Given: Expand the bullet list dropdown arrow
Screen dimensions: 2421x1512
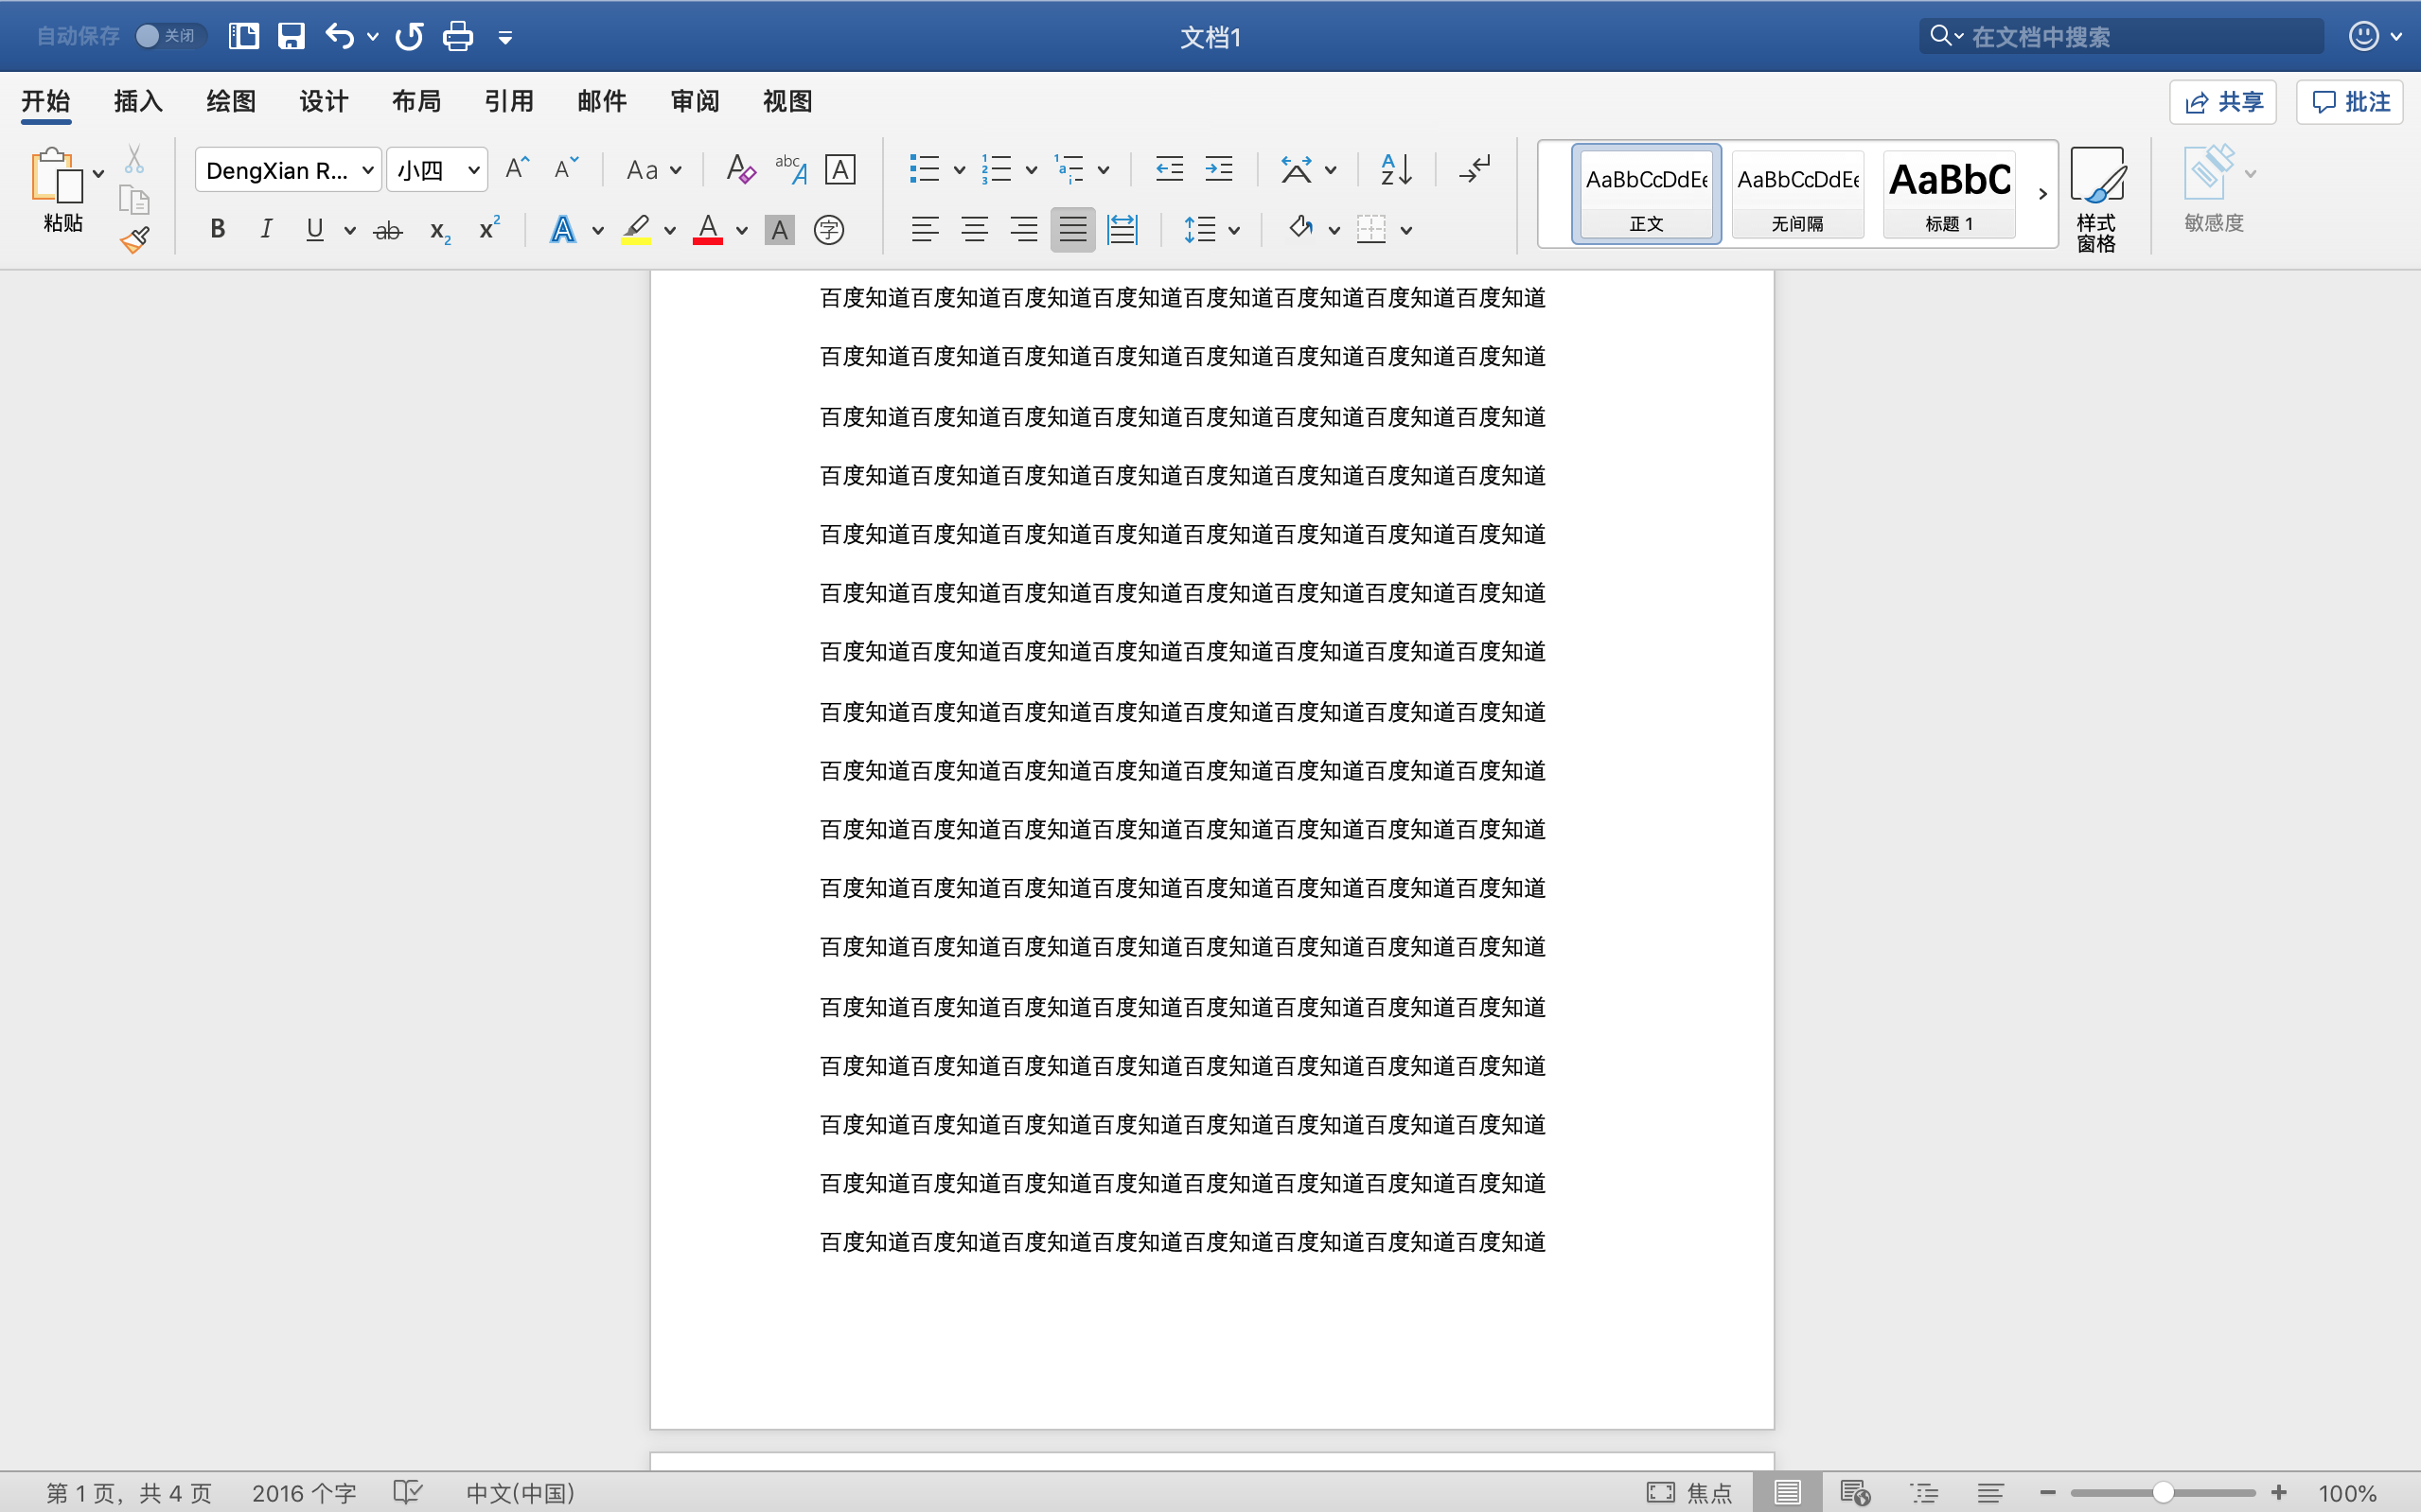Looking at the screenshot, I should [958, 170].
